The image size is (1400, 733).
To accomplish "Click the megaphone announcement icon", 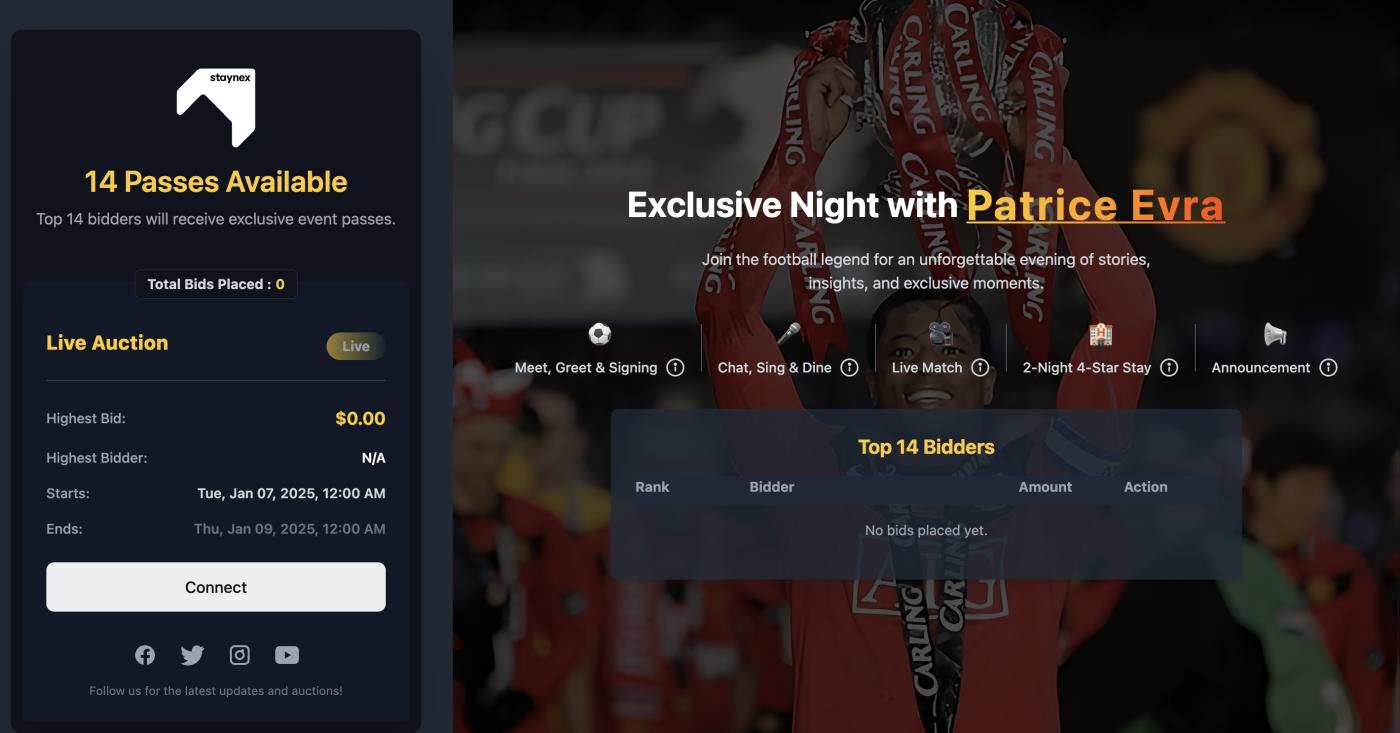I will [x=1274, y=334].
